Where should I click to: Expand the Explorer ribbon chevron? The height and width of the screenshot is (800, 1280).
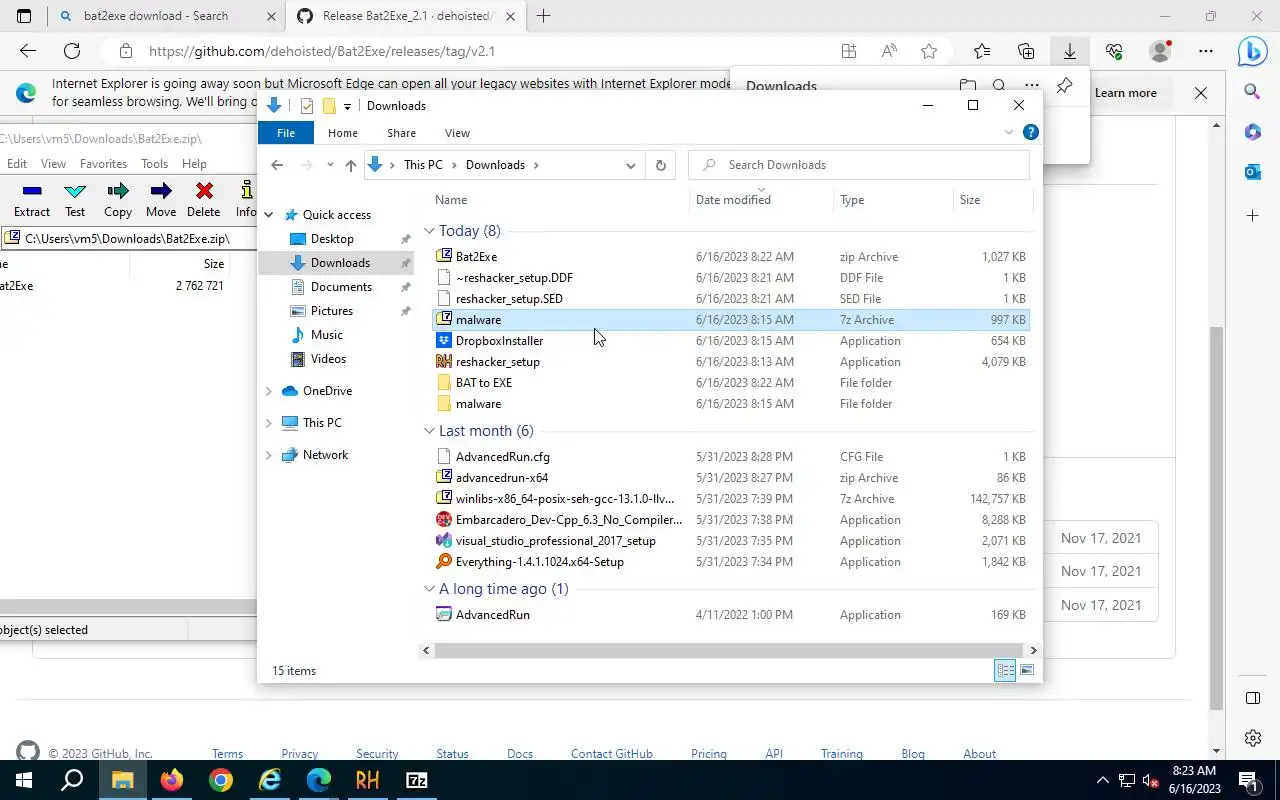point(1008,132)
